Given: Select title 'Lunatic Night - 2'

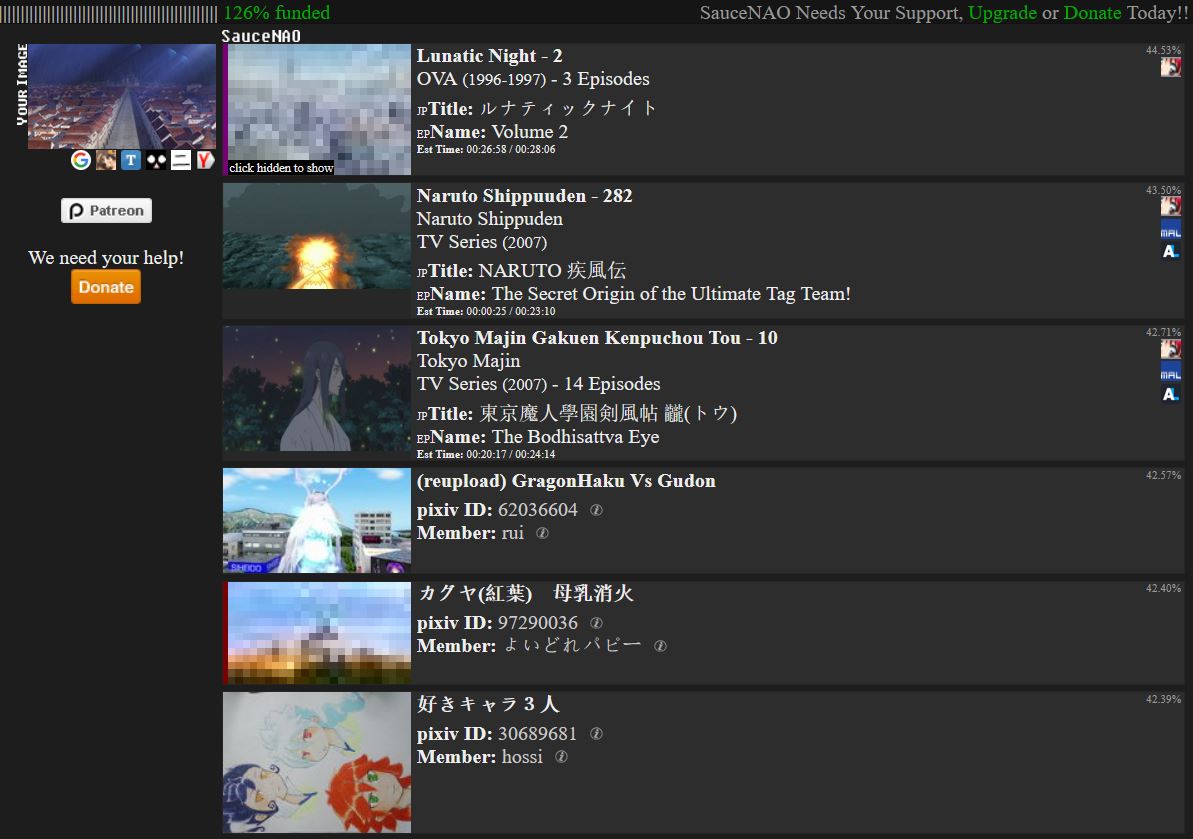Looking at the screenshot, I should tap(489, 56).
